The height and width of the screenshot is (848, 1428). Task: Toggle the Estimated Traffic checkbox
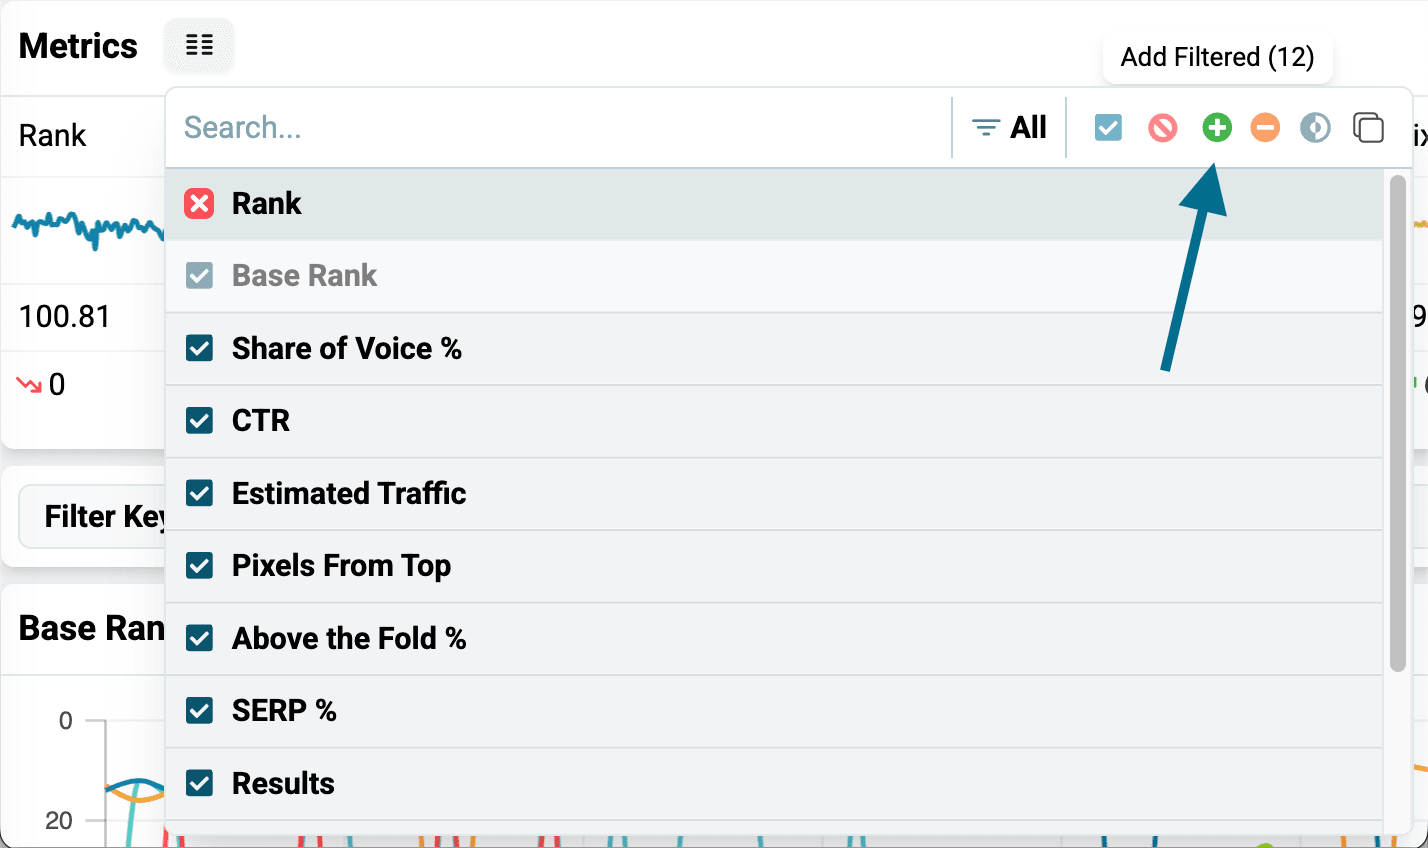pos(199,493)
